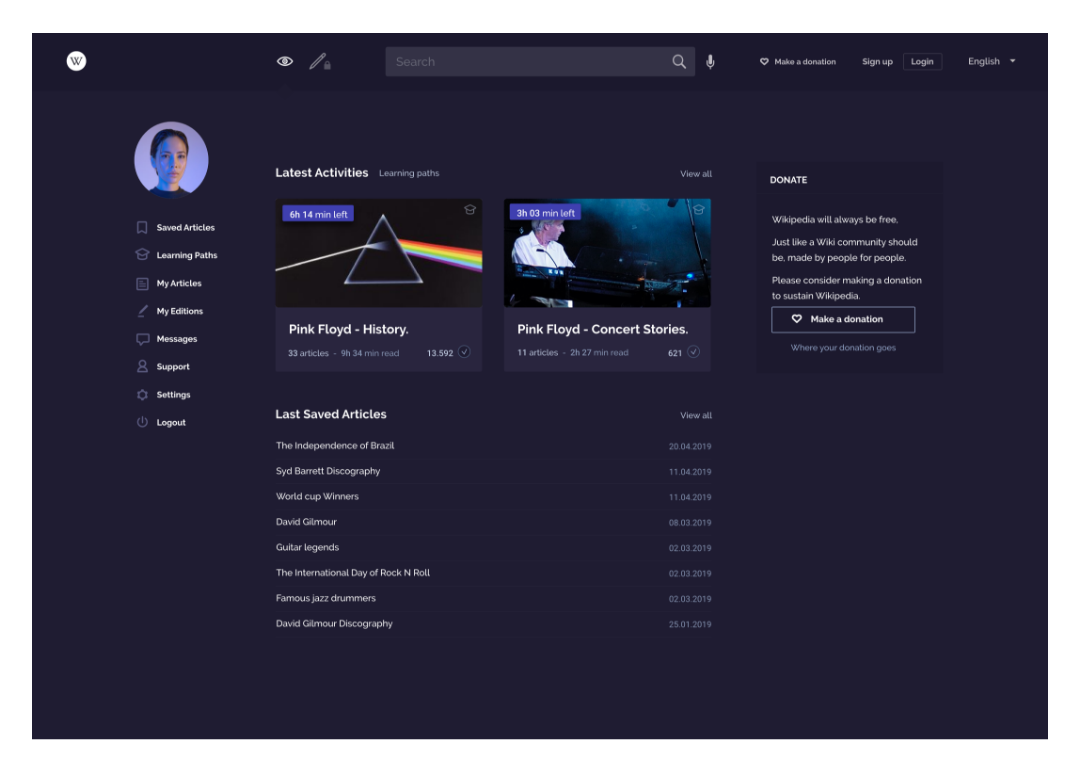Screen dimensions: 1080x772
Task: Click heart icon in Donate panel button
Action: point(797,319)
